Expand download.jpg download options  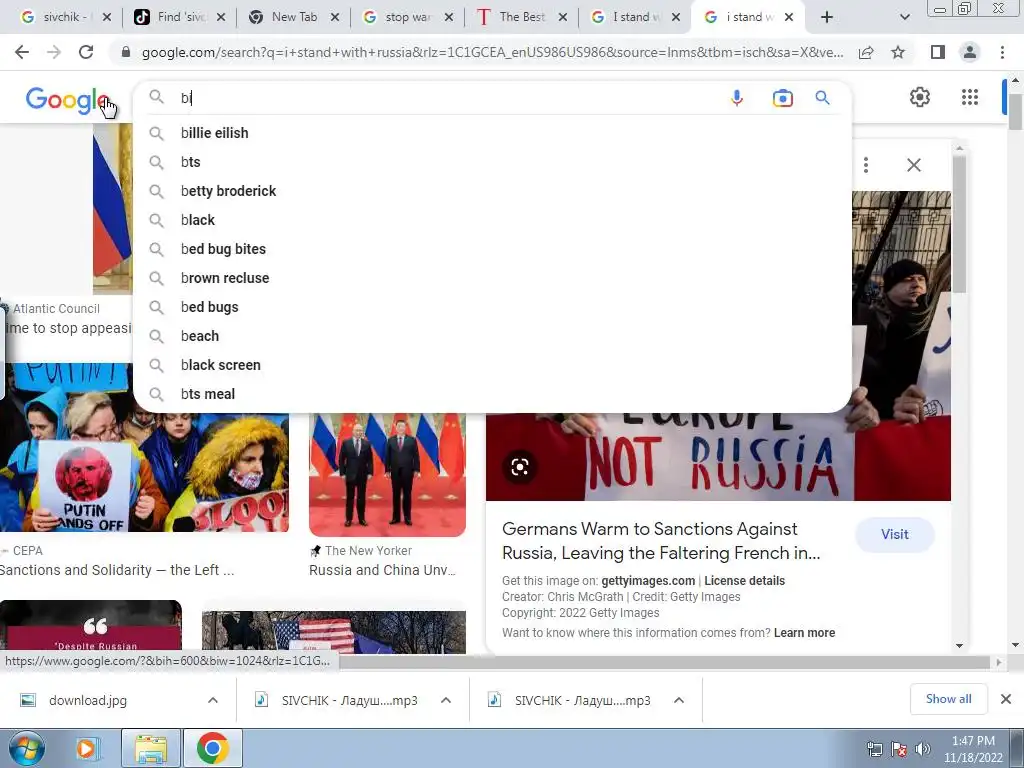[212, 700]
